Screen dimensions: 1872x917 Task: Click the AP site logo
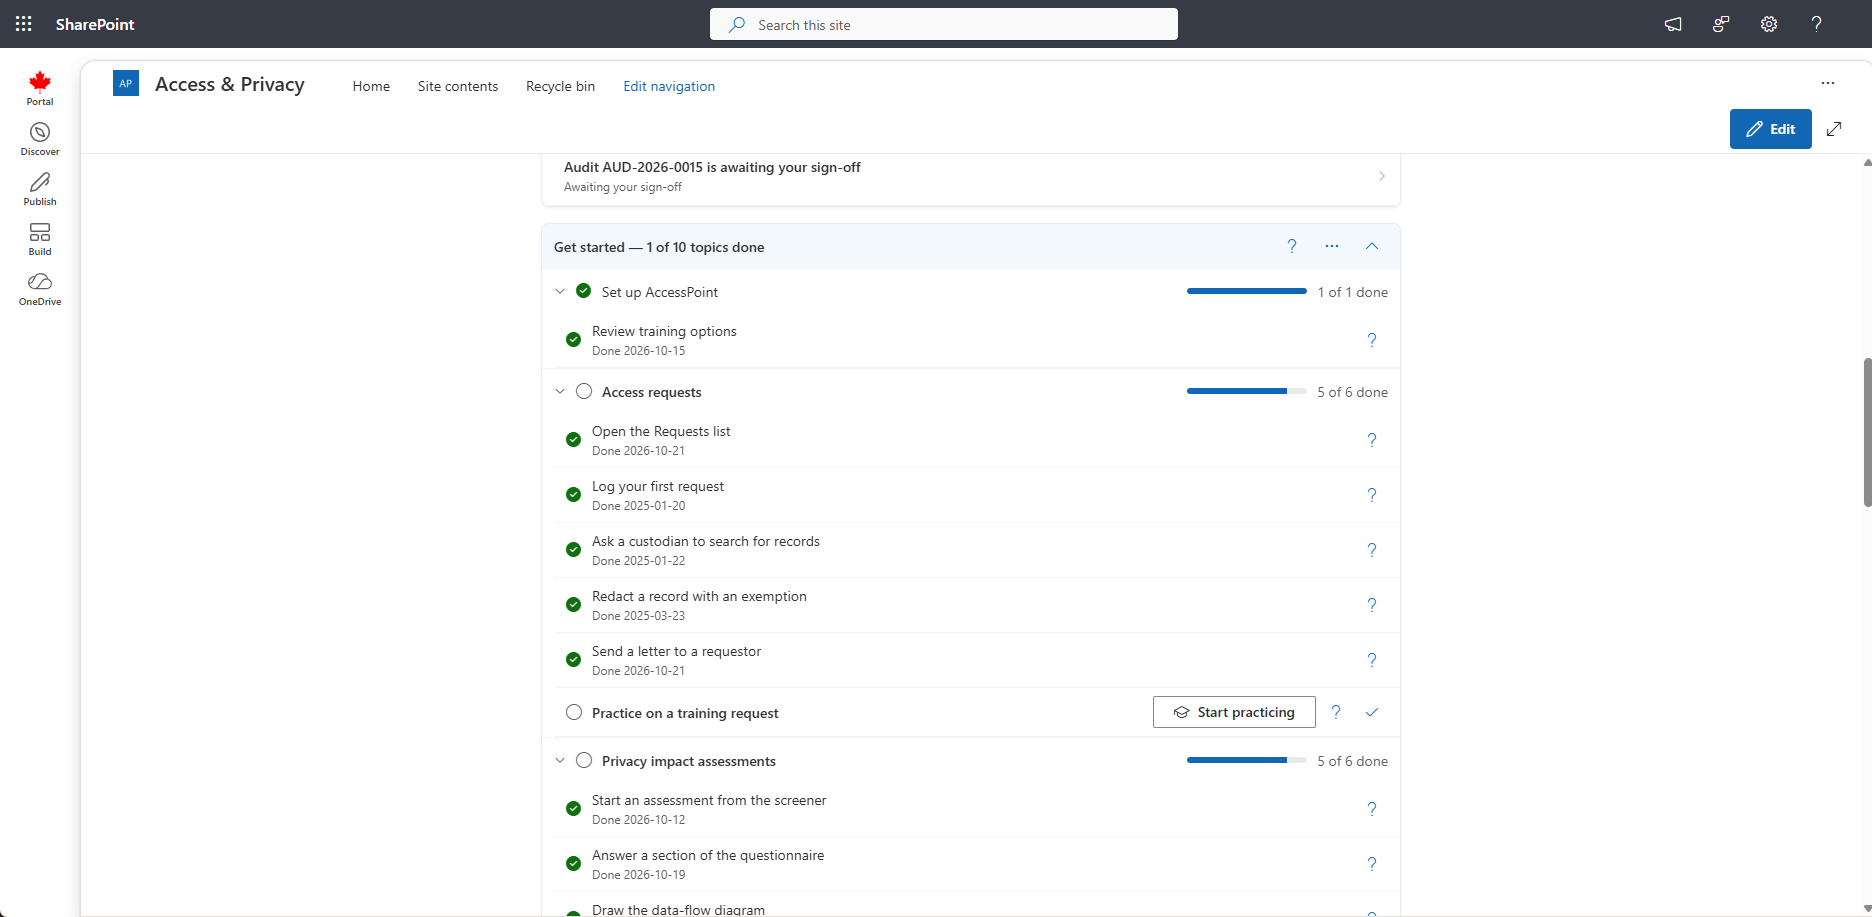(126, 84)
